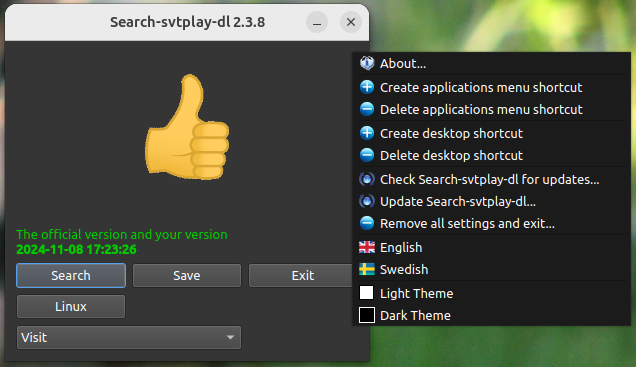Click the version timestamp 2024-11-08 17:23:26

coord(76,249)
